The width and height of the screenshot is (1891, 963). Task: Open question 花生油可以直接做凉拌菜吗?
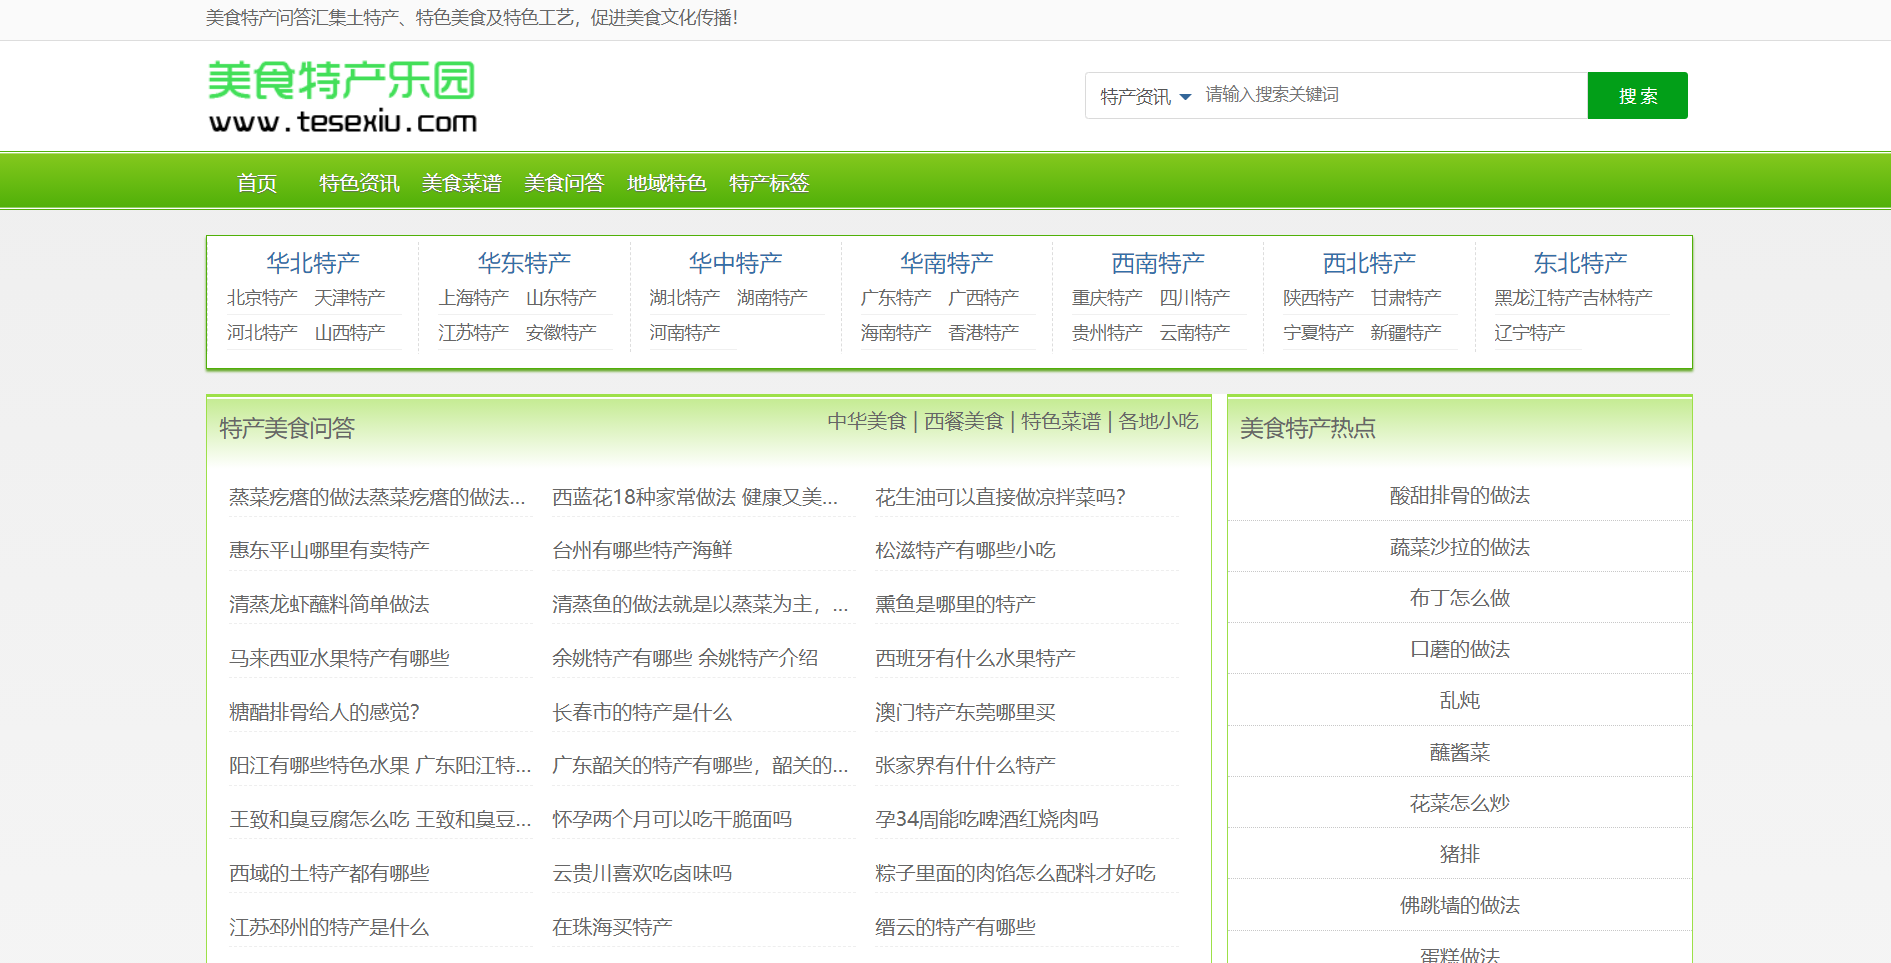click(x=1000, y=497)
